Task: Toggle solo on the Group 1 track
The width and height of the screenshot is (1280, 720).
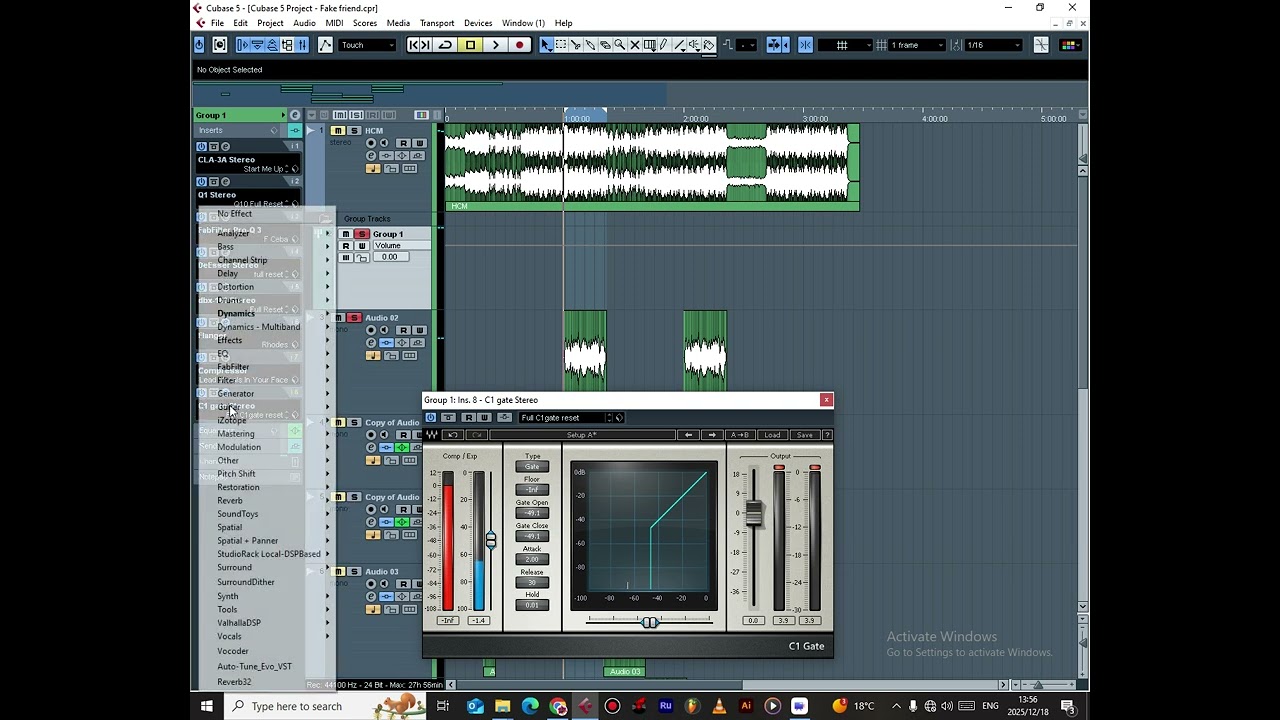Action: point(362,234)
